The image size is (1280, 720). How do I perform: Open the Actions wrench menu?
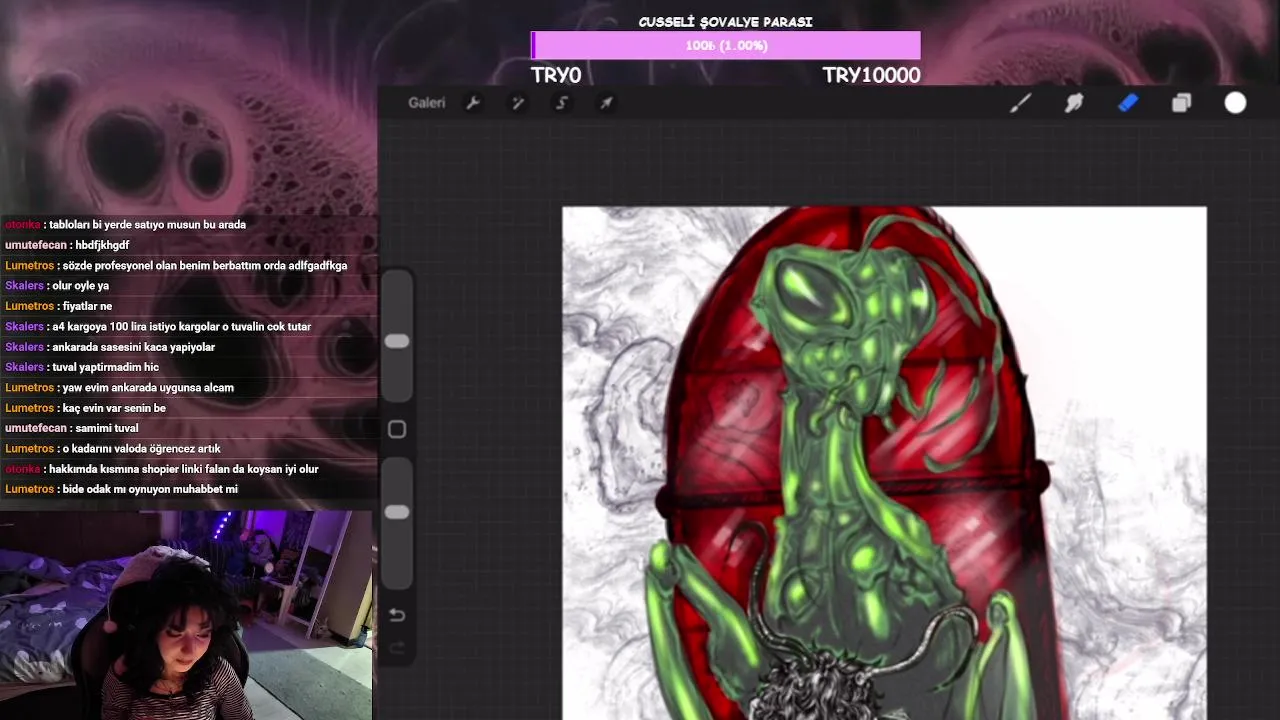pos(473,103)
